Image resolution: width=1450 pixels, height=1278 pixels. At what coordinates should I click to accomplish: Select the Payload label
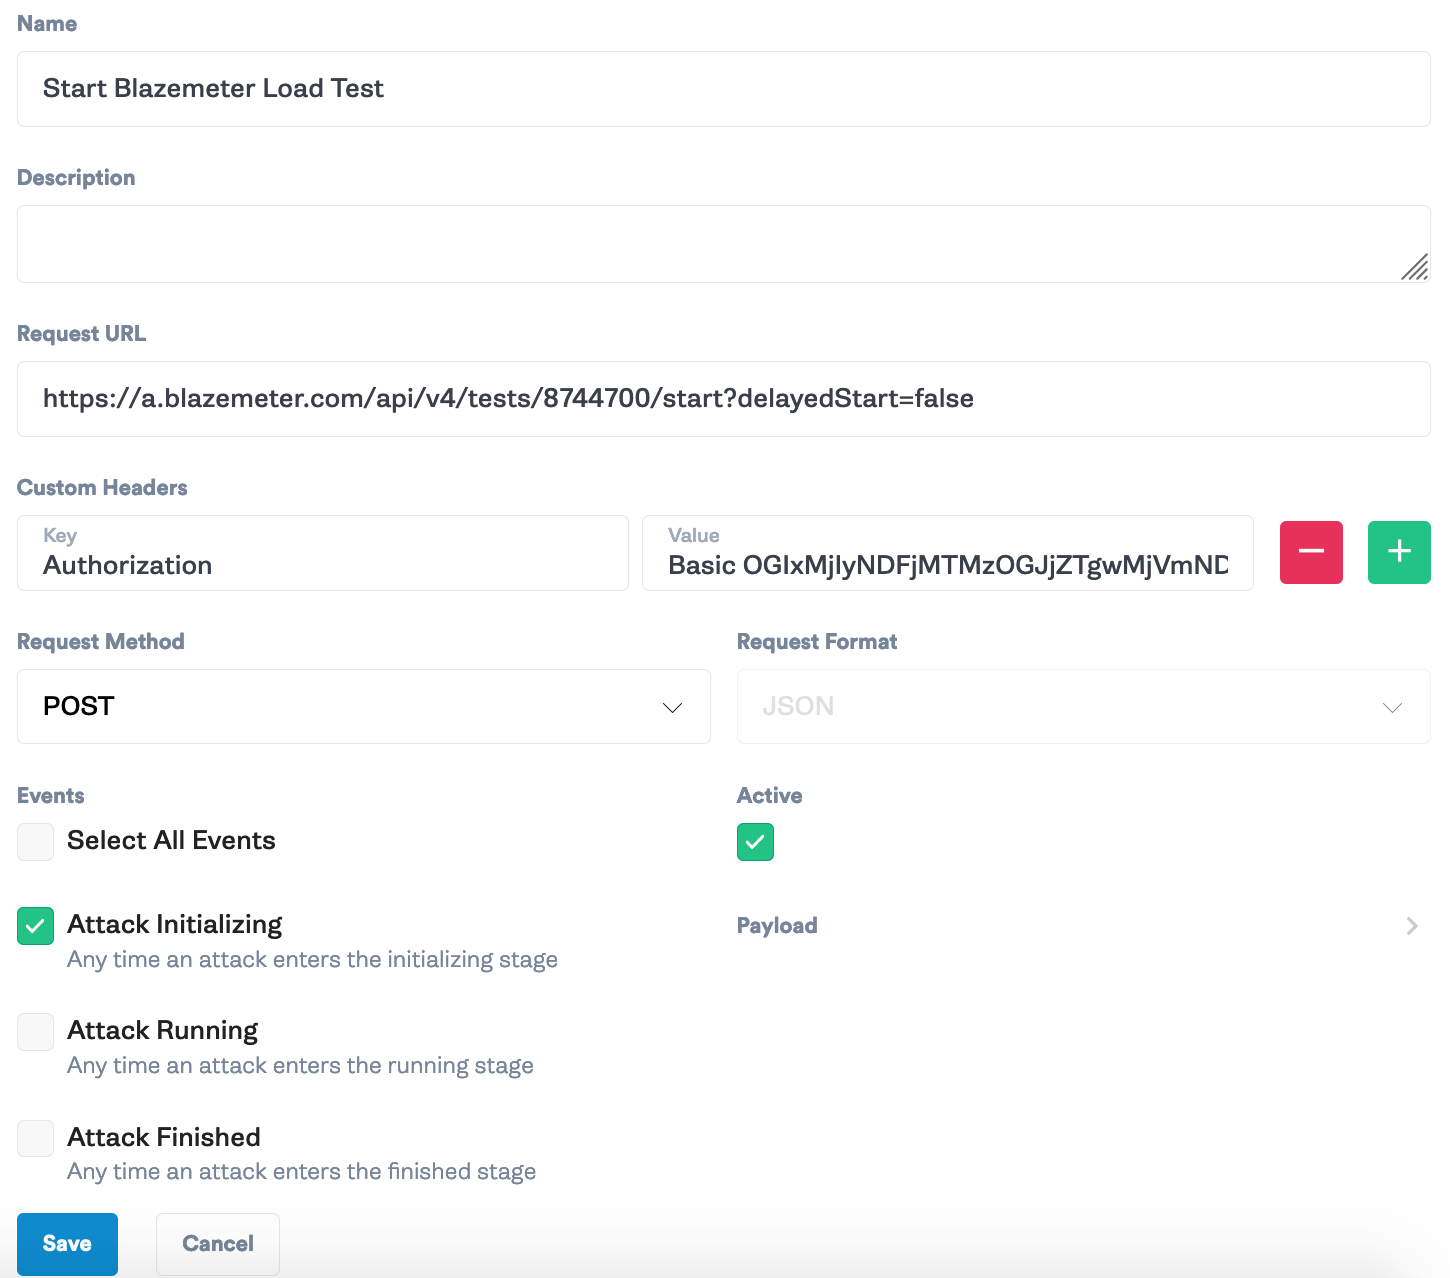[777, 926]
